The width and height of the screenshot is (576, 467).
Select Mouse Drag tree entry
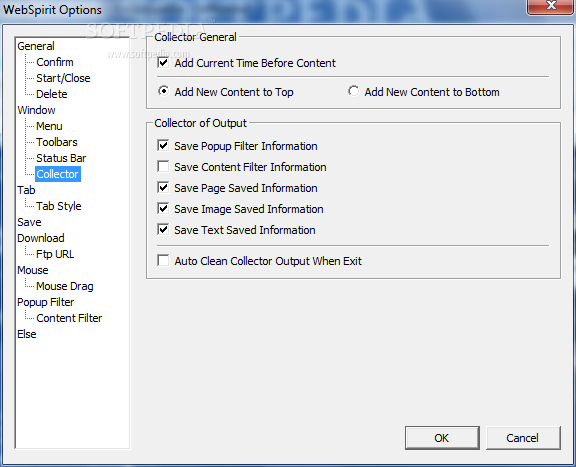pyautogui.click(x=65, y=286)
